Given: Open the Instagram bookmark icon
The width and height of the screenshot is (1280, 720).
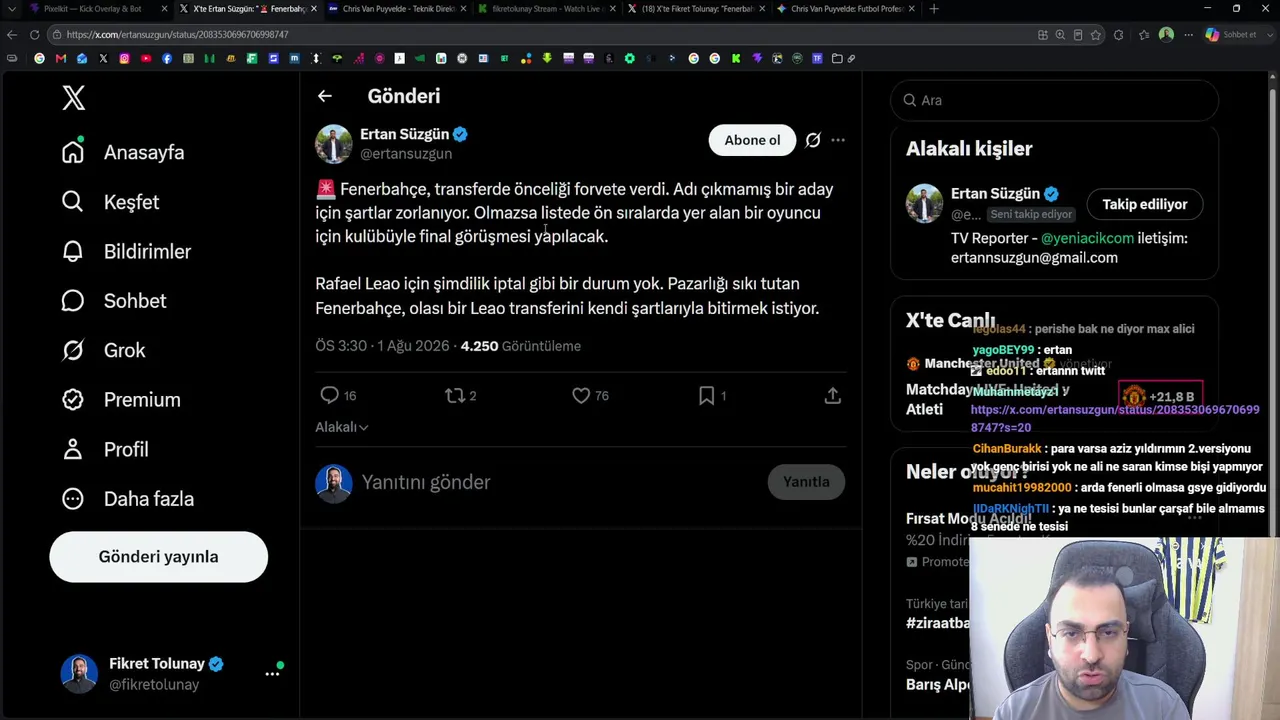Looking at the screenshot, I should coord(124,59).
